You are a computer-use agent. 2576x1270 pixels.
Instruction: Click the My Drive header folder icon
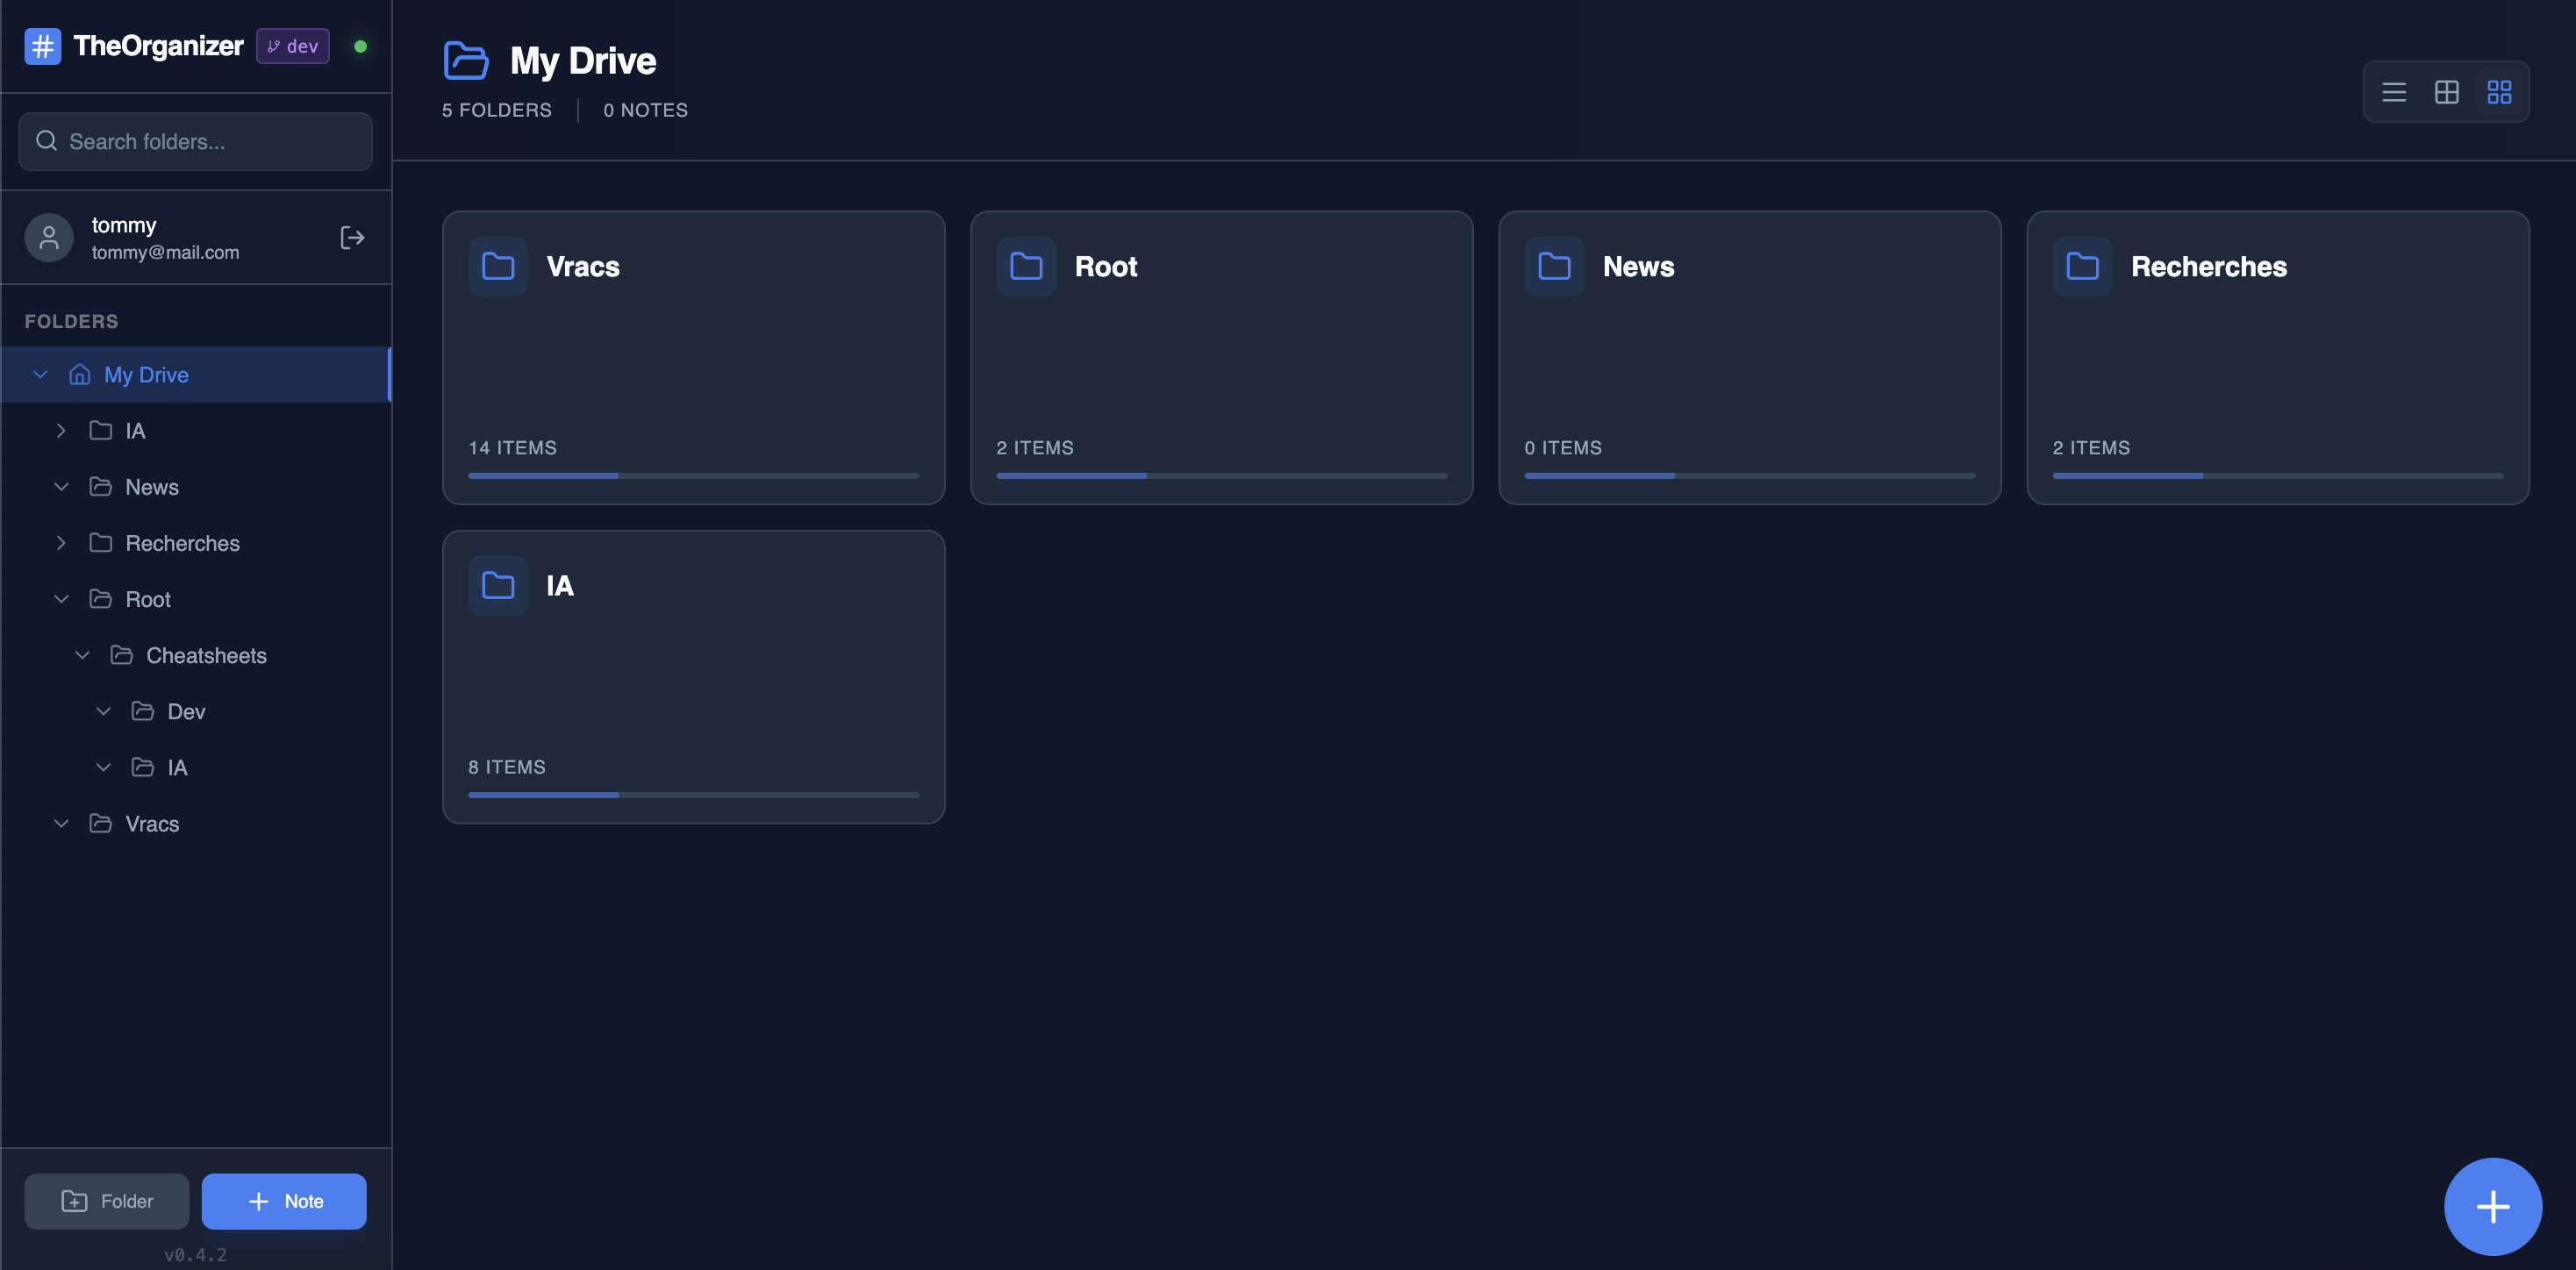coord(466,61)
